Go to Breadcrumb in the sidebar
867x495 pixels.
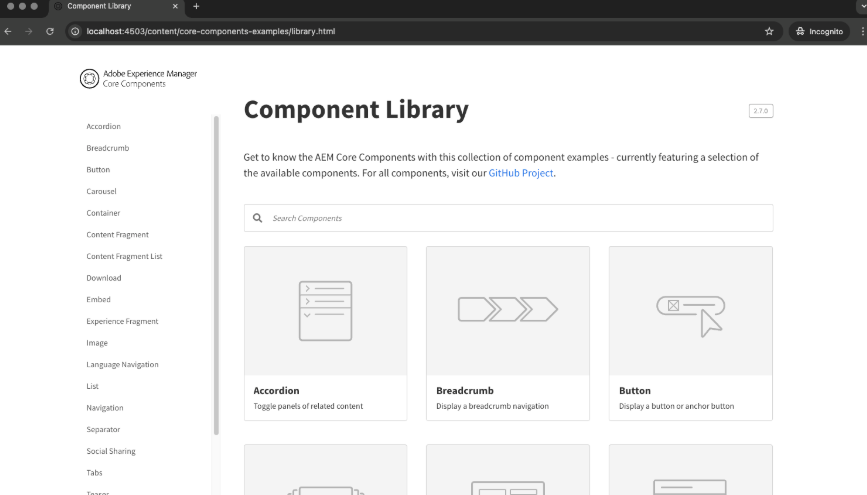point(108,148)
